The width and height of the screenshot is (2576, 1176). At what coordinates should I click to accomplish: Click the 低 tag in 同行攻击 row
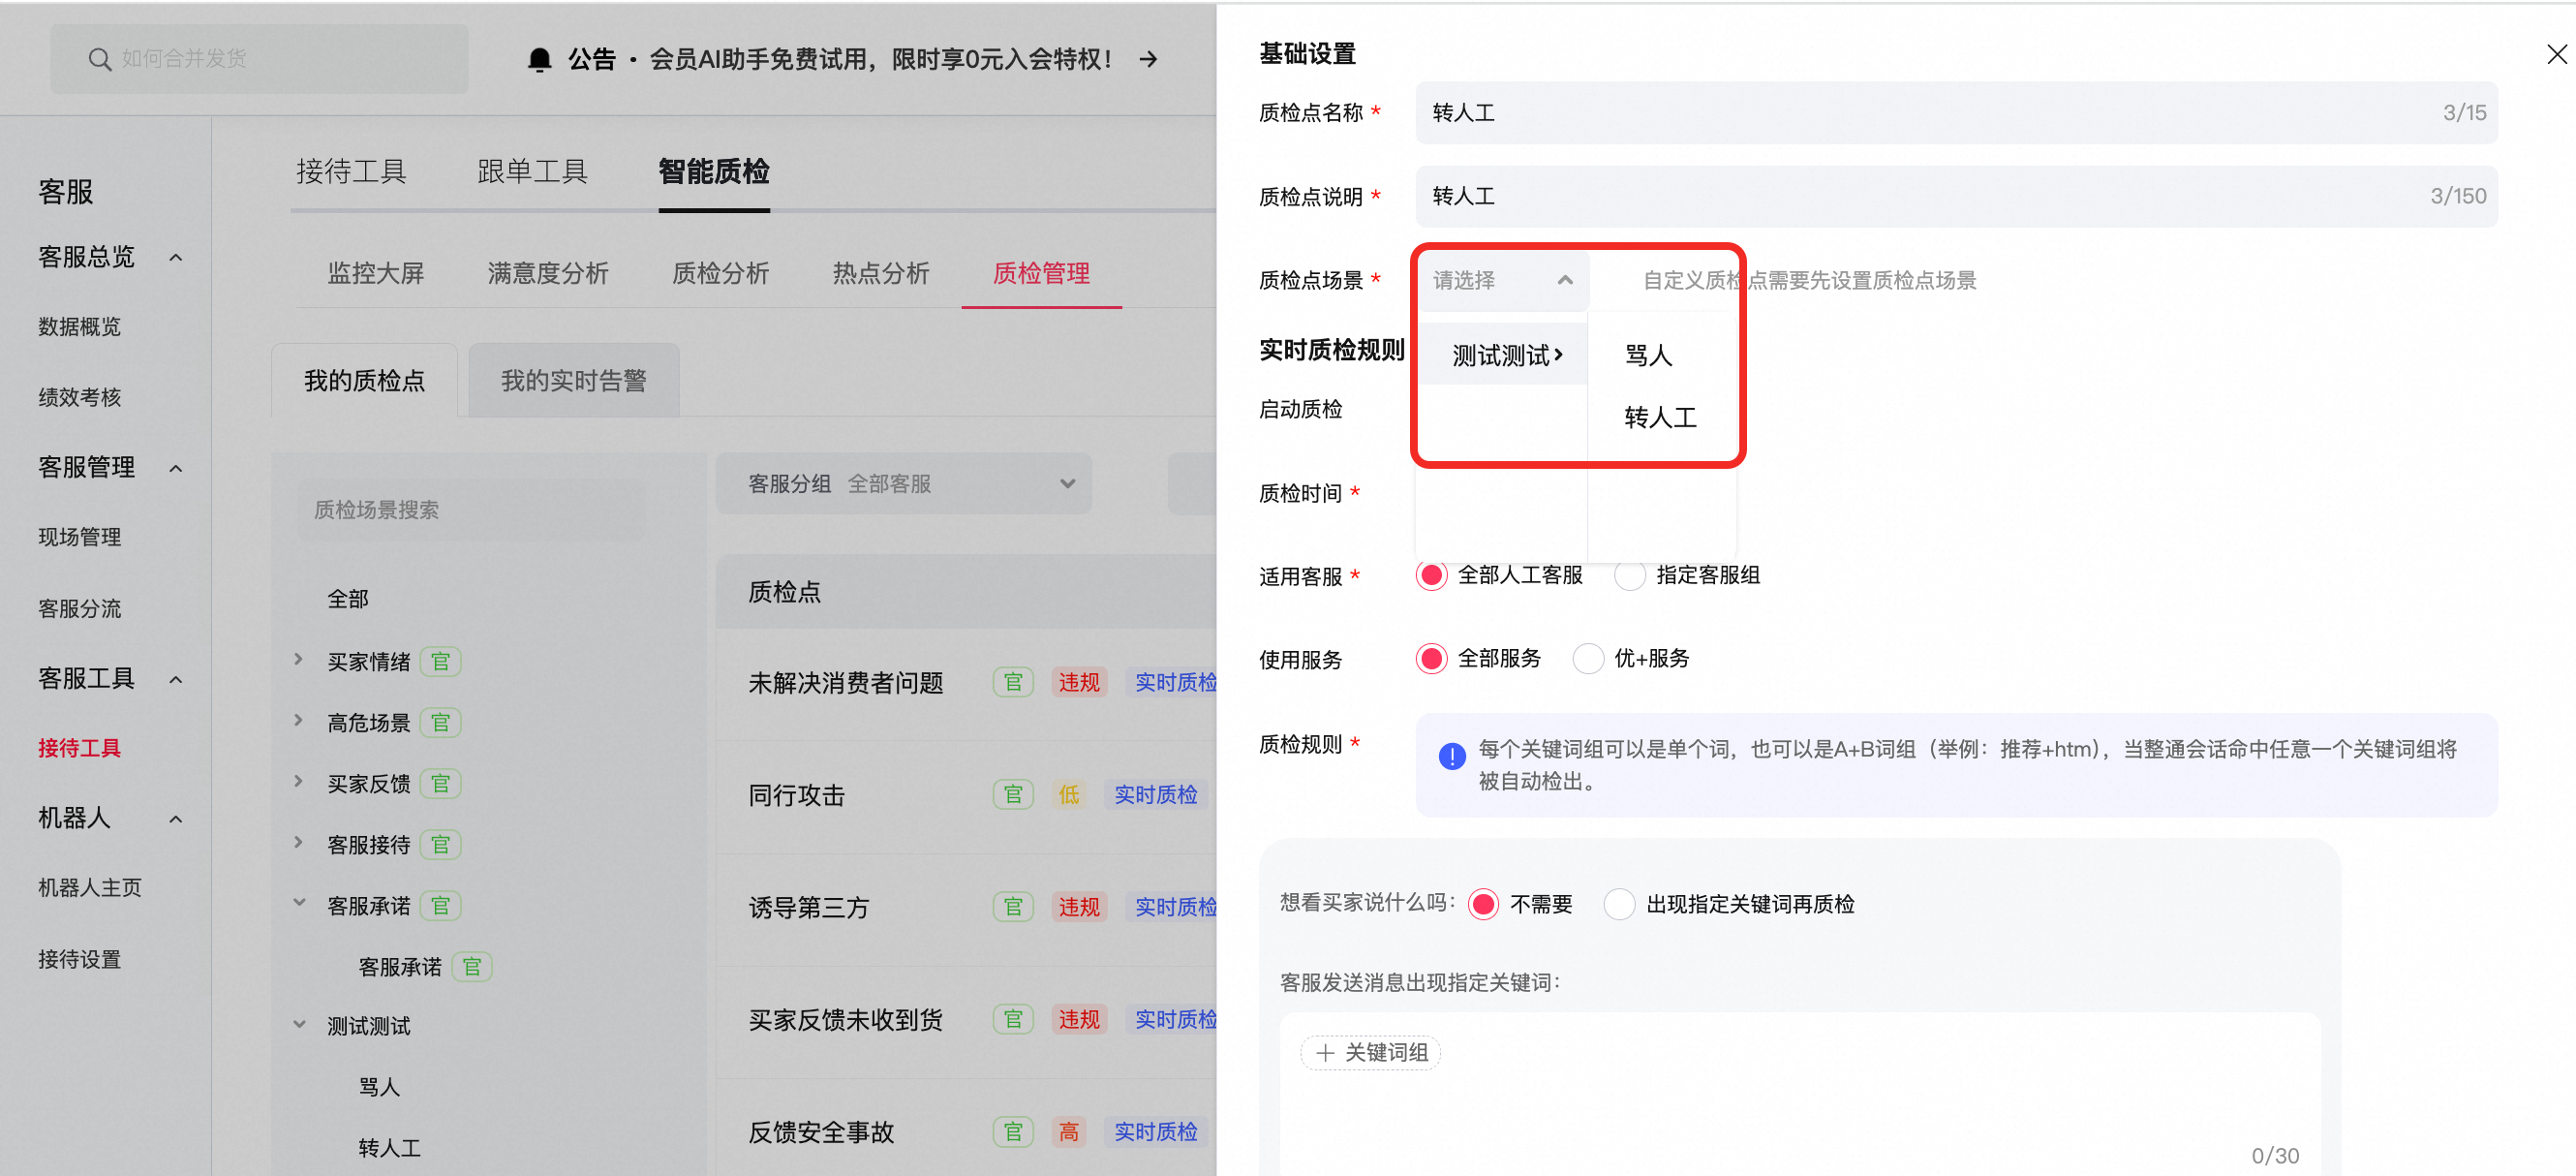pos(1069,794)
